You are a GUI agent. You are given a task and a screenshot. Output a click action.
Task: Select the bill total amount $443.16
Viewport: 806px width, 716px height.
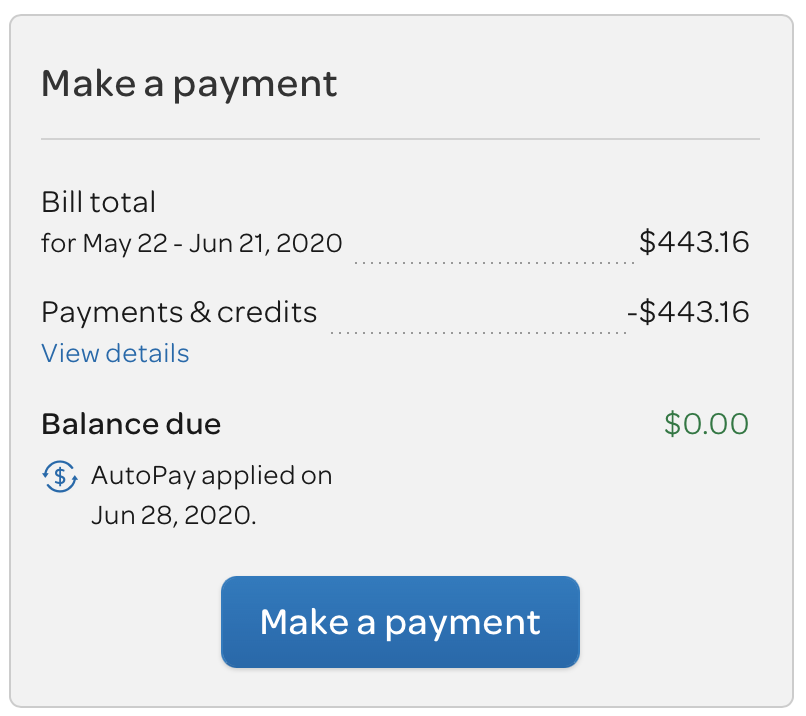(694, 242)
